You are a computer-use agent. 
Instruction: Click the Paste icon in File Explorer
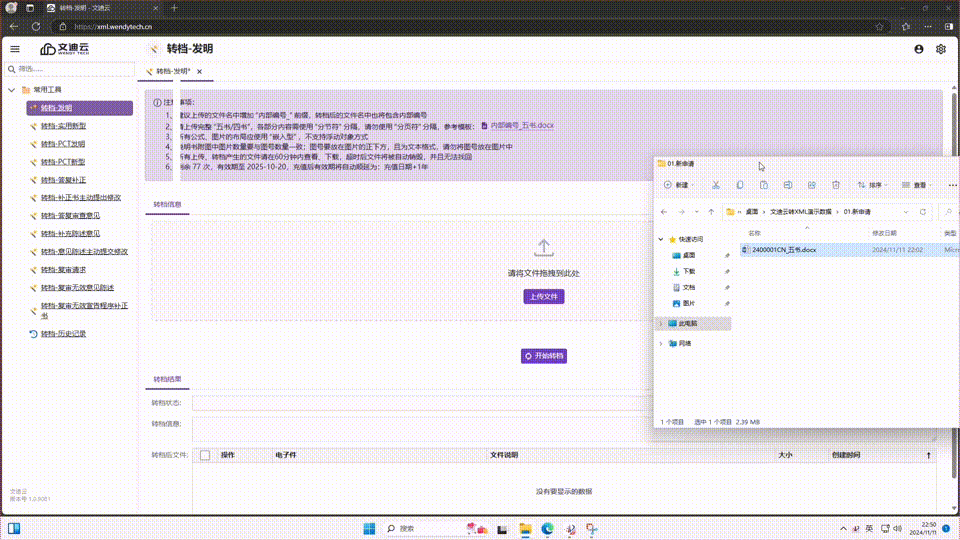(x=763, y=185)
